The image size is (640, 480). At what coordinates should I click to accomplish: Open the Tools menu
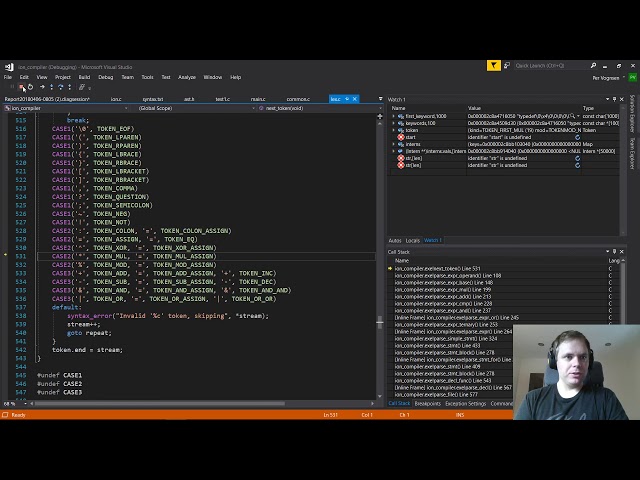pyautogui.click(x=147, y=77)
